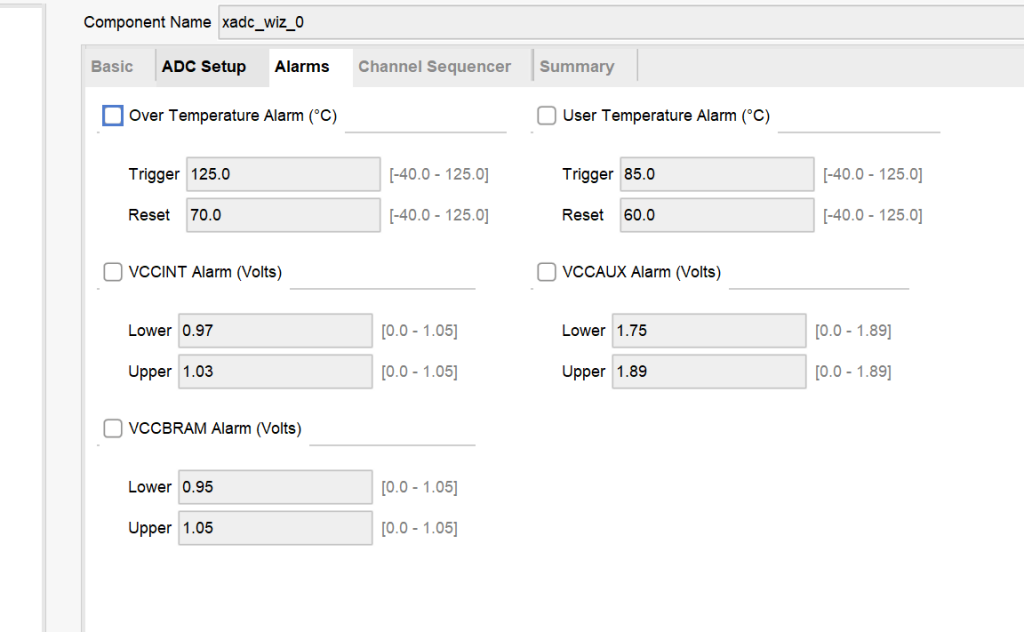Screen dimensions: 1024x632
Task: Click the VCCBRAM Lower value field
Action: [275, 487]
